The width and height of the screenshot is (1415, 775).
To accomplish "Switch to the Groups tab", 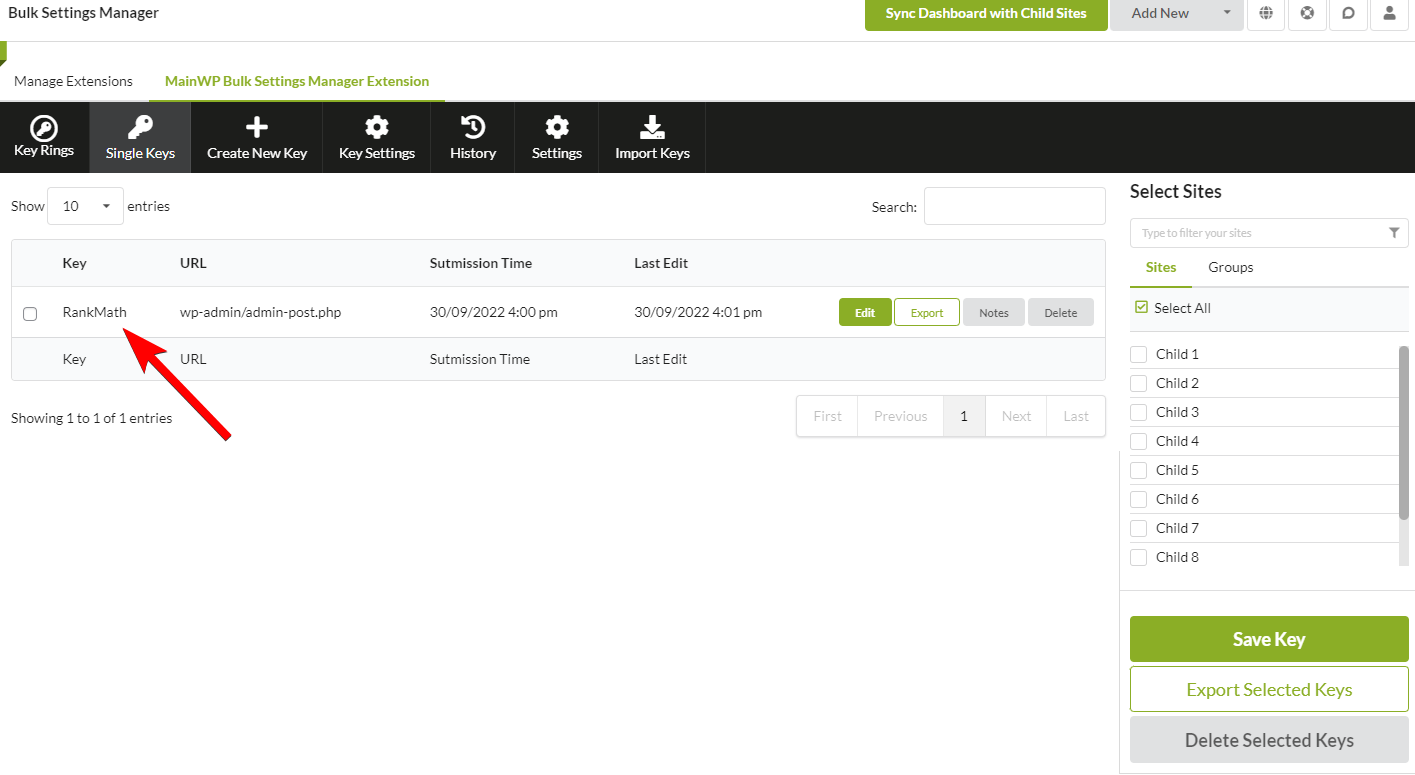I will tap(1230, 268).
